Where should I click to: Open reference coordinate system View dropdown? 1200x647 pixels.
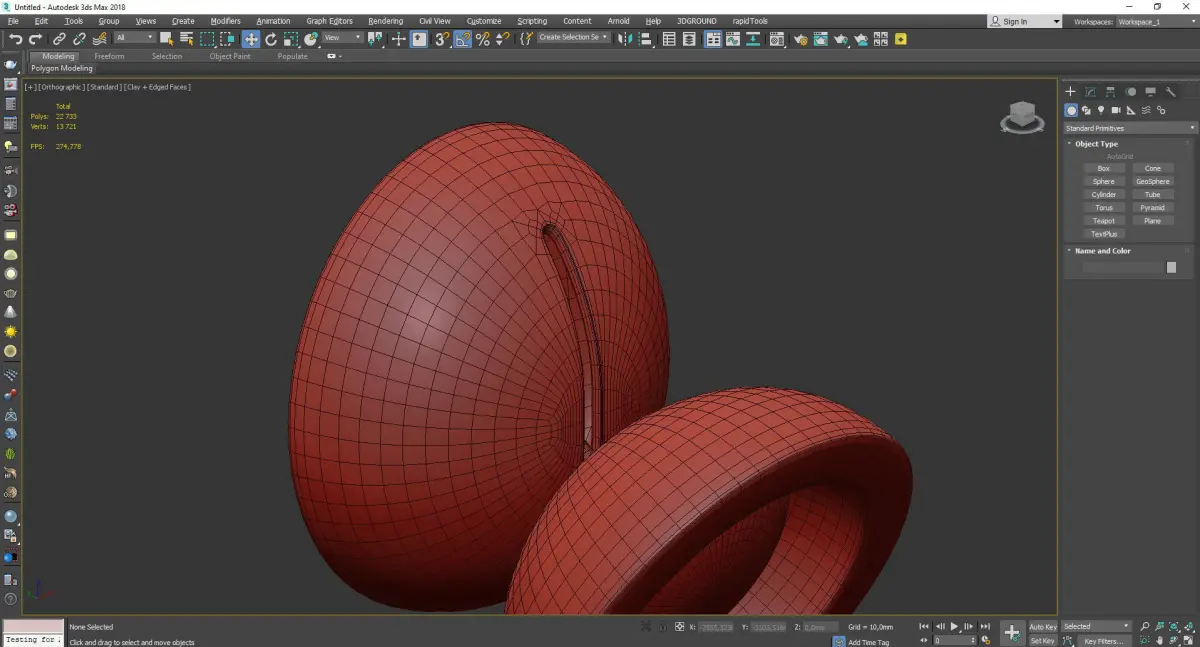point(342,38)
